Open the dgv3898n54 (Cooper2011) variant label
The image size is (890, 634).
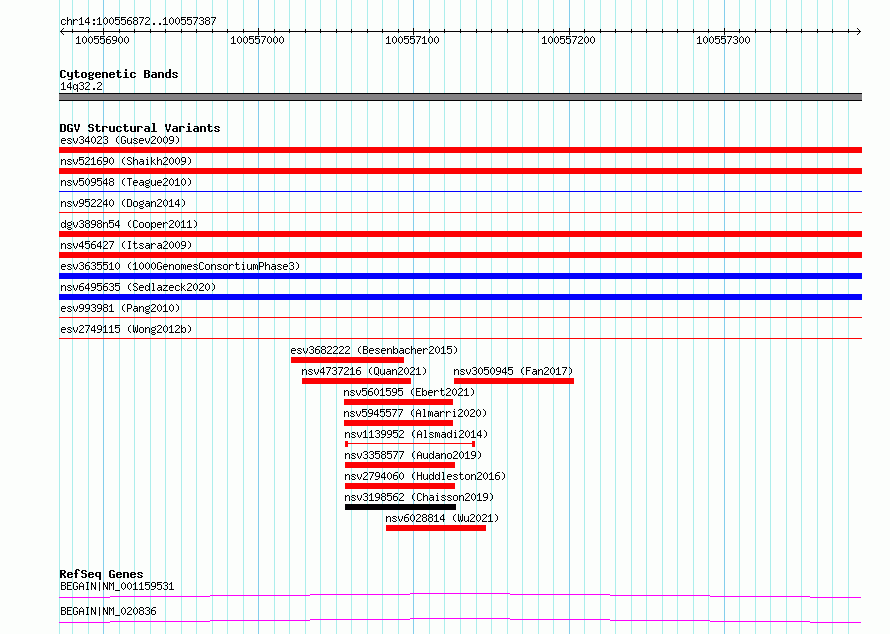pos(129,224)
